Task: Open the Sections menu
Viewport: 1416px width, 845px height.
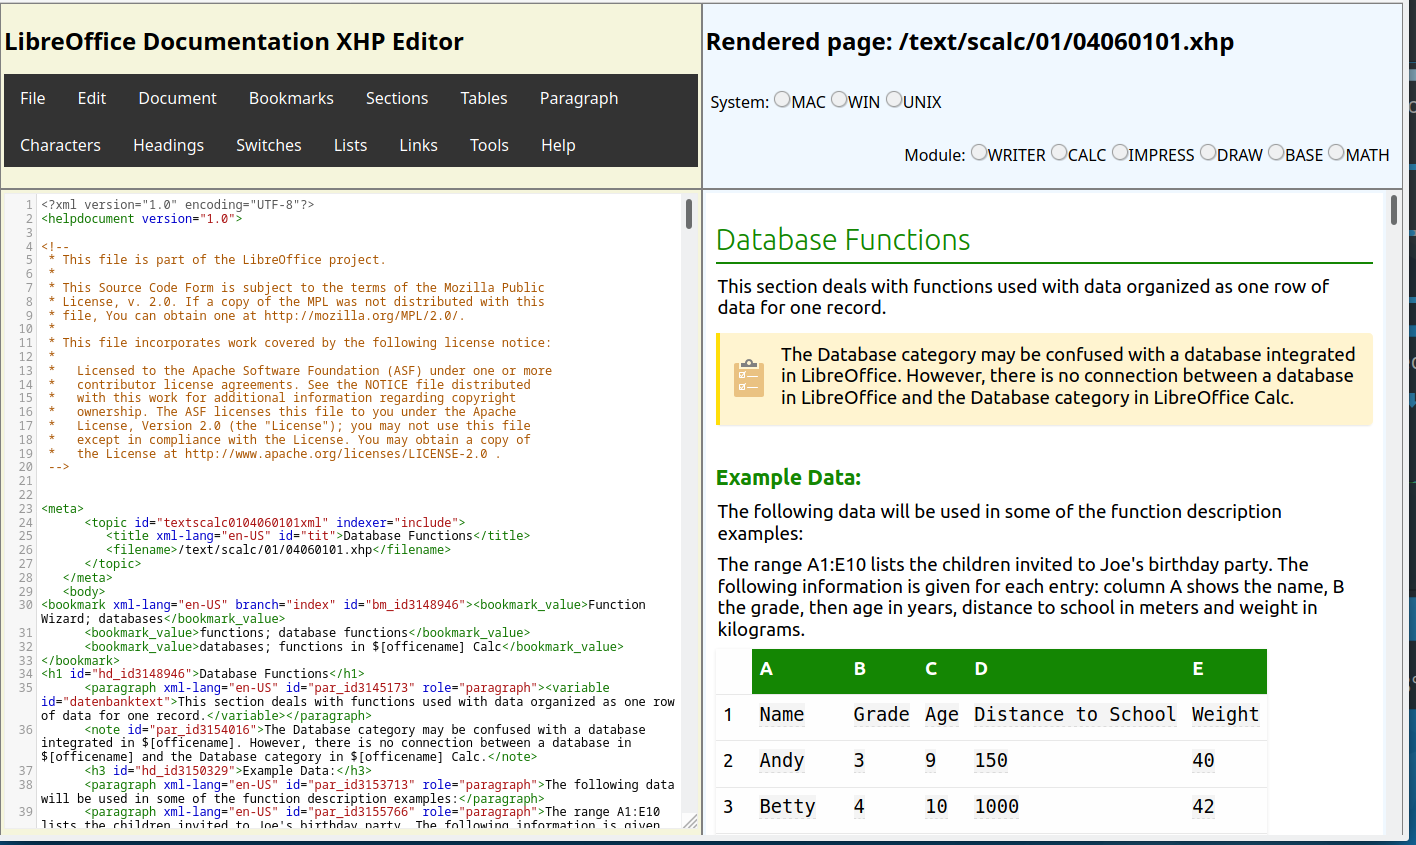Action: click(397, 98)
